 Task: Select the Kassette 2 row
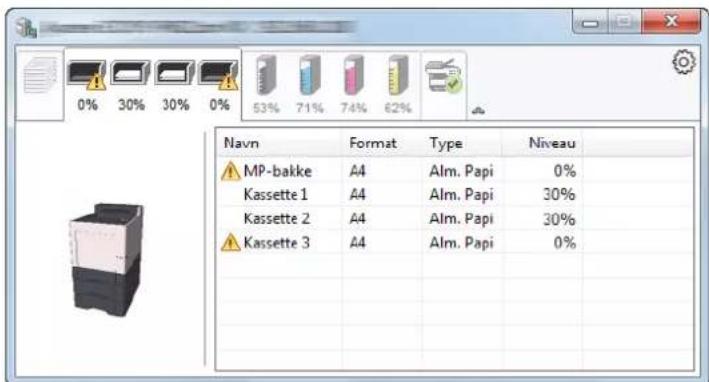[x=455, y=219]
